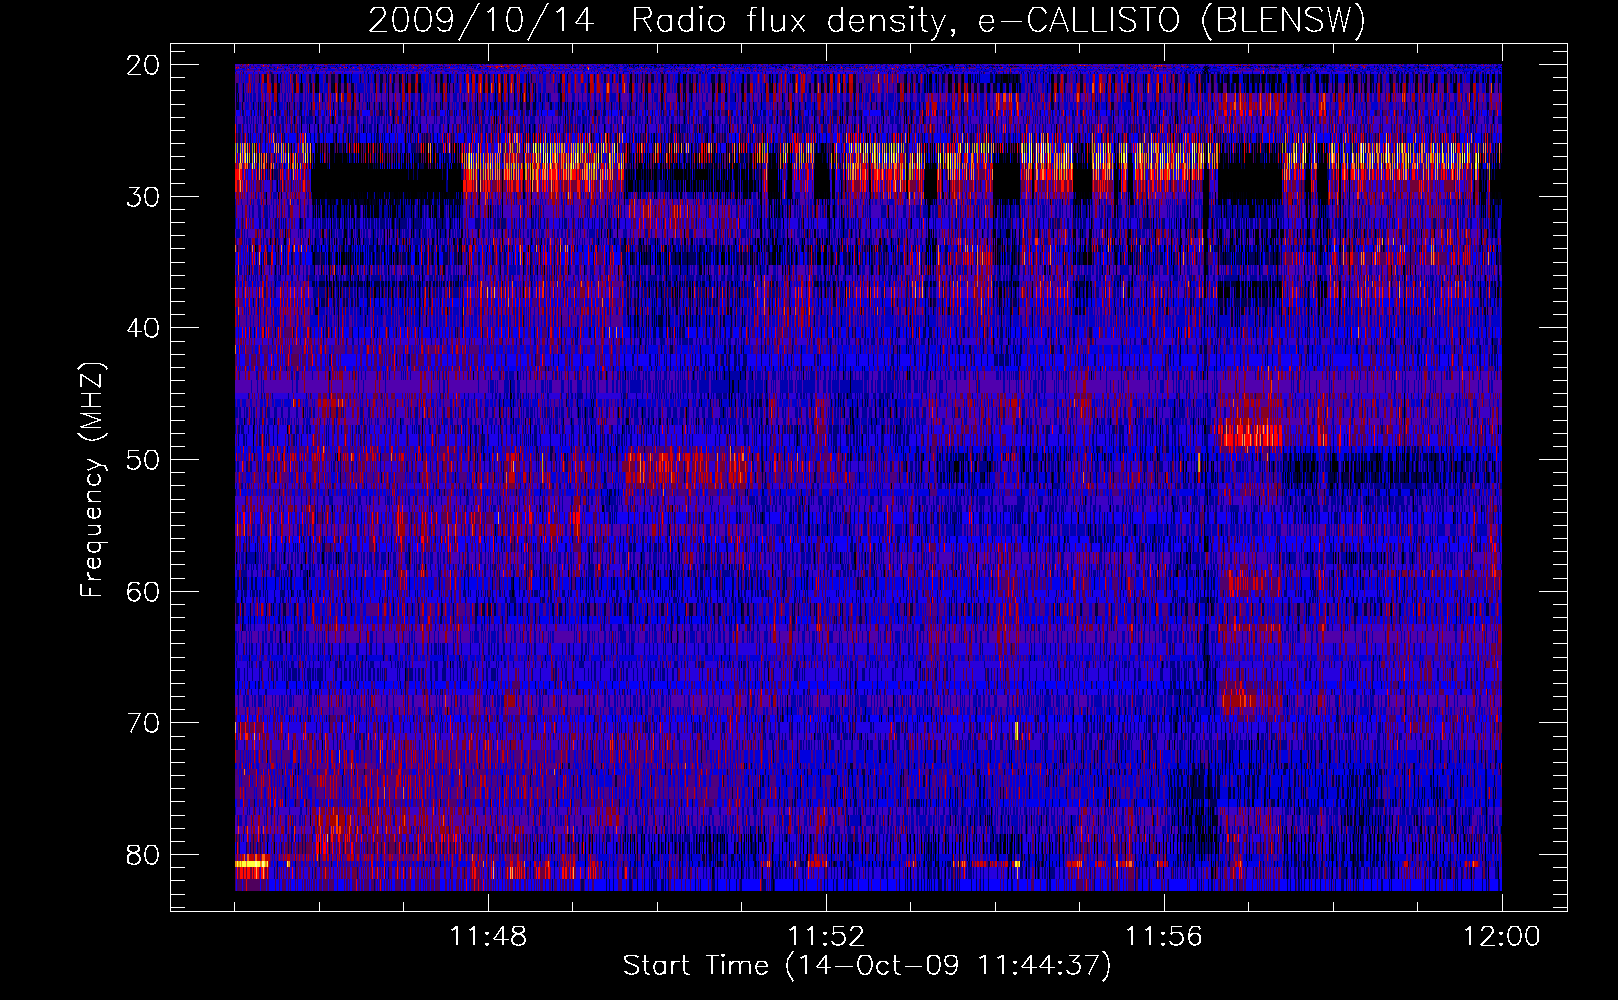This screenshot has width=1618, height=1000.
Task: Click the time tick label 11:56
Action: click(x=1164, y=937)
